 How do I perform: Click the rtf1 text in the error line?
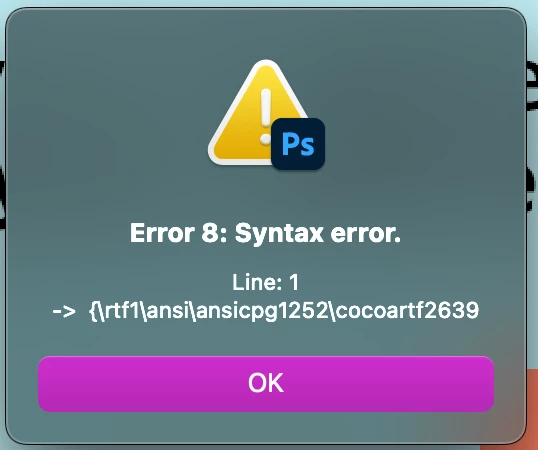(121, 310)
